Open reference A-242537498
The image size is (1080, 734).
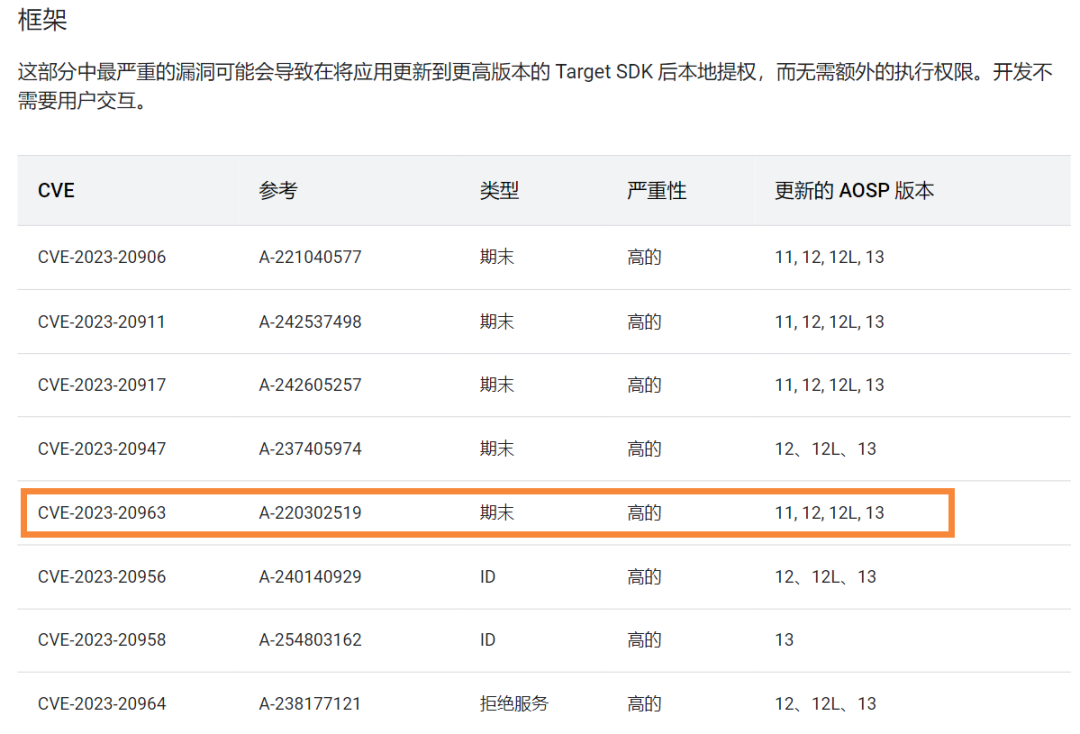point(310,322)
